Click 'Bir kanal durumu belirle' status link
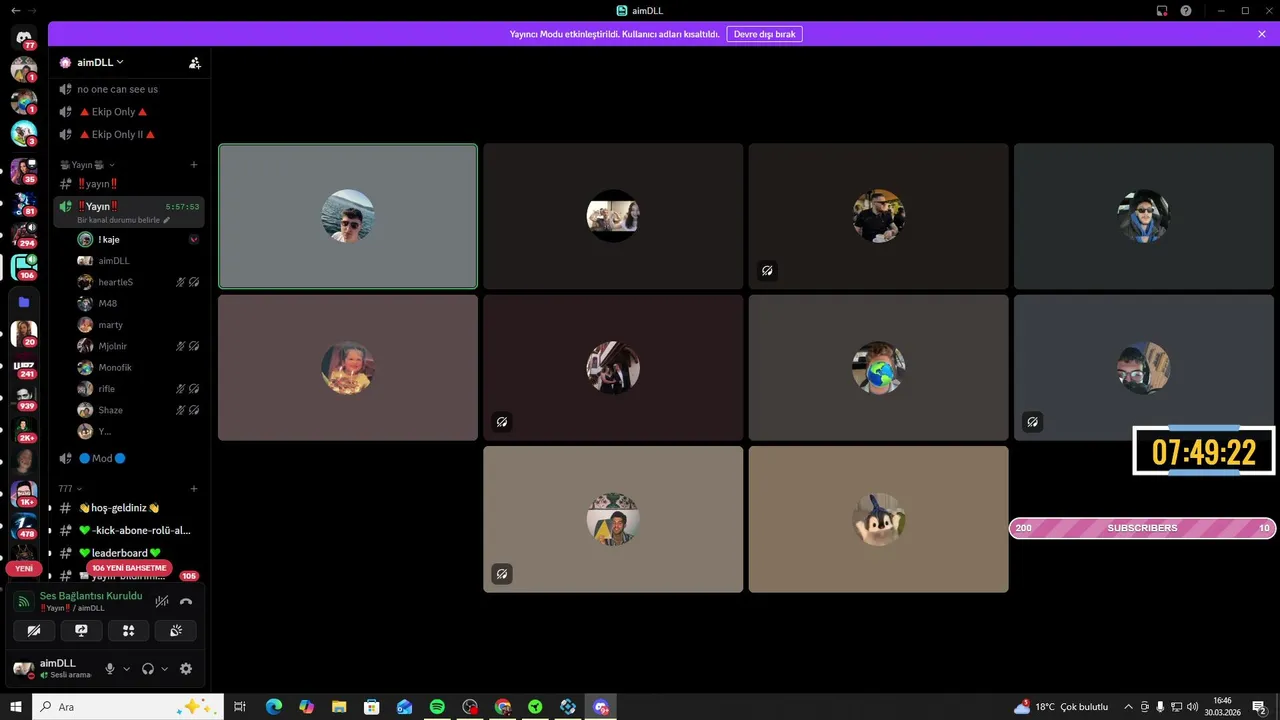This screenshot has width=1280, height=720. (123, 220)
